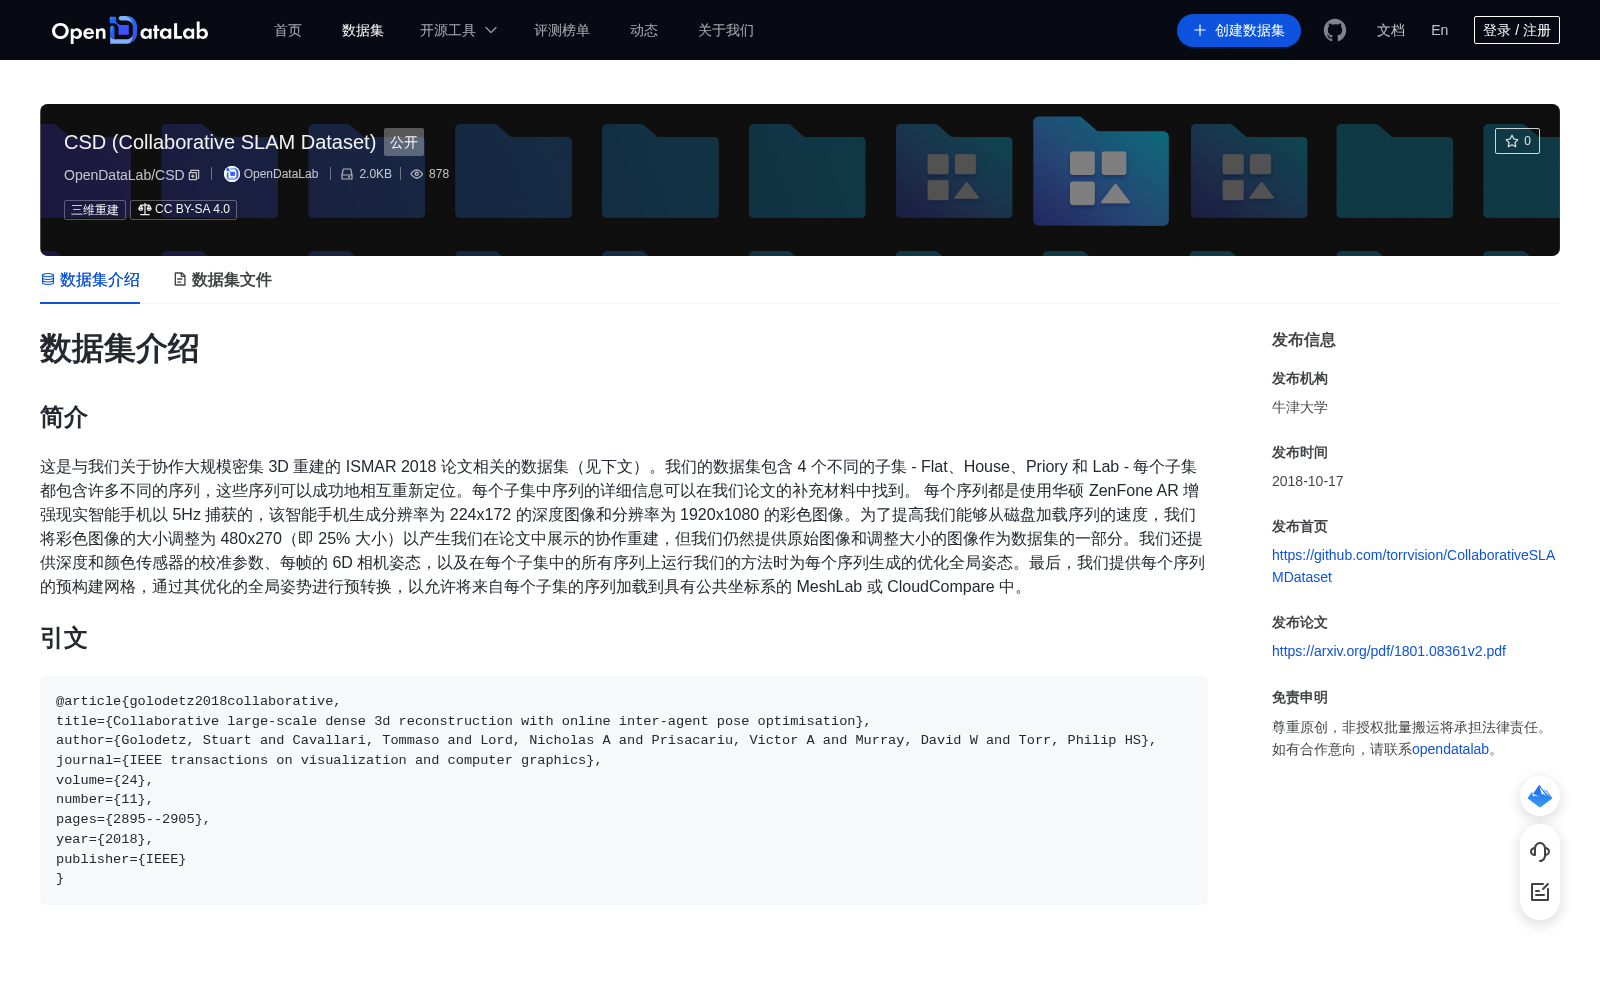Click the OpenDataLab logo
Viewport: 1600px width, 1000px height.
tap(130, 31)
